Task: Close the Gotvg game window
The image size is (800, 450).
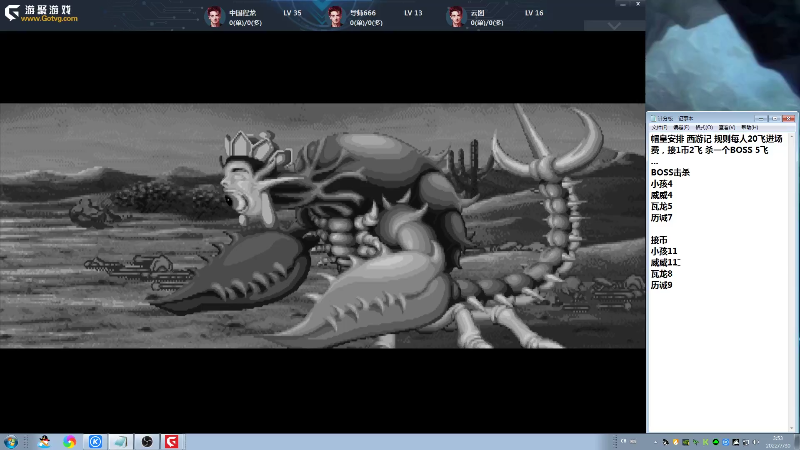Action: (x=638, y=4)
